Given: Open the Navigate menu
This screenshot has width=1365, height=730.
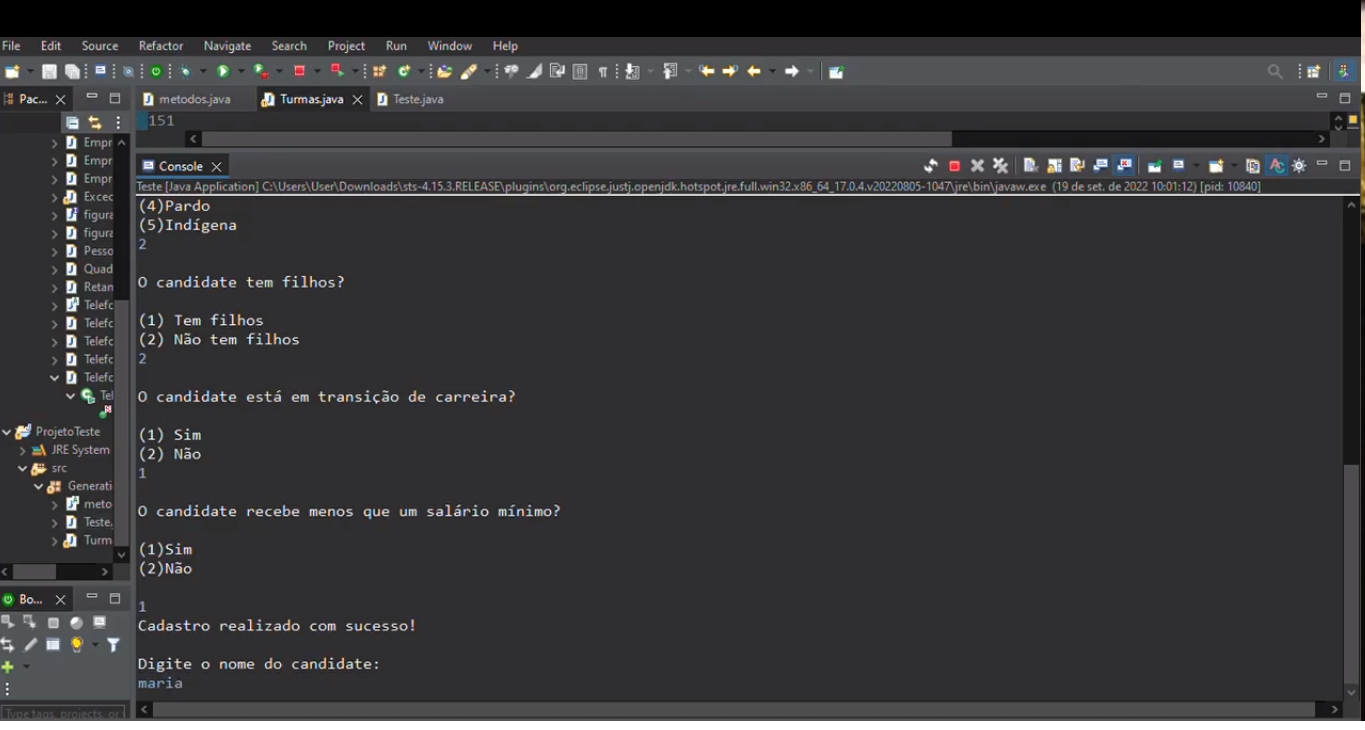Looking at the screenshot, I should (227, 46).
